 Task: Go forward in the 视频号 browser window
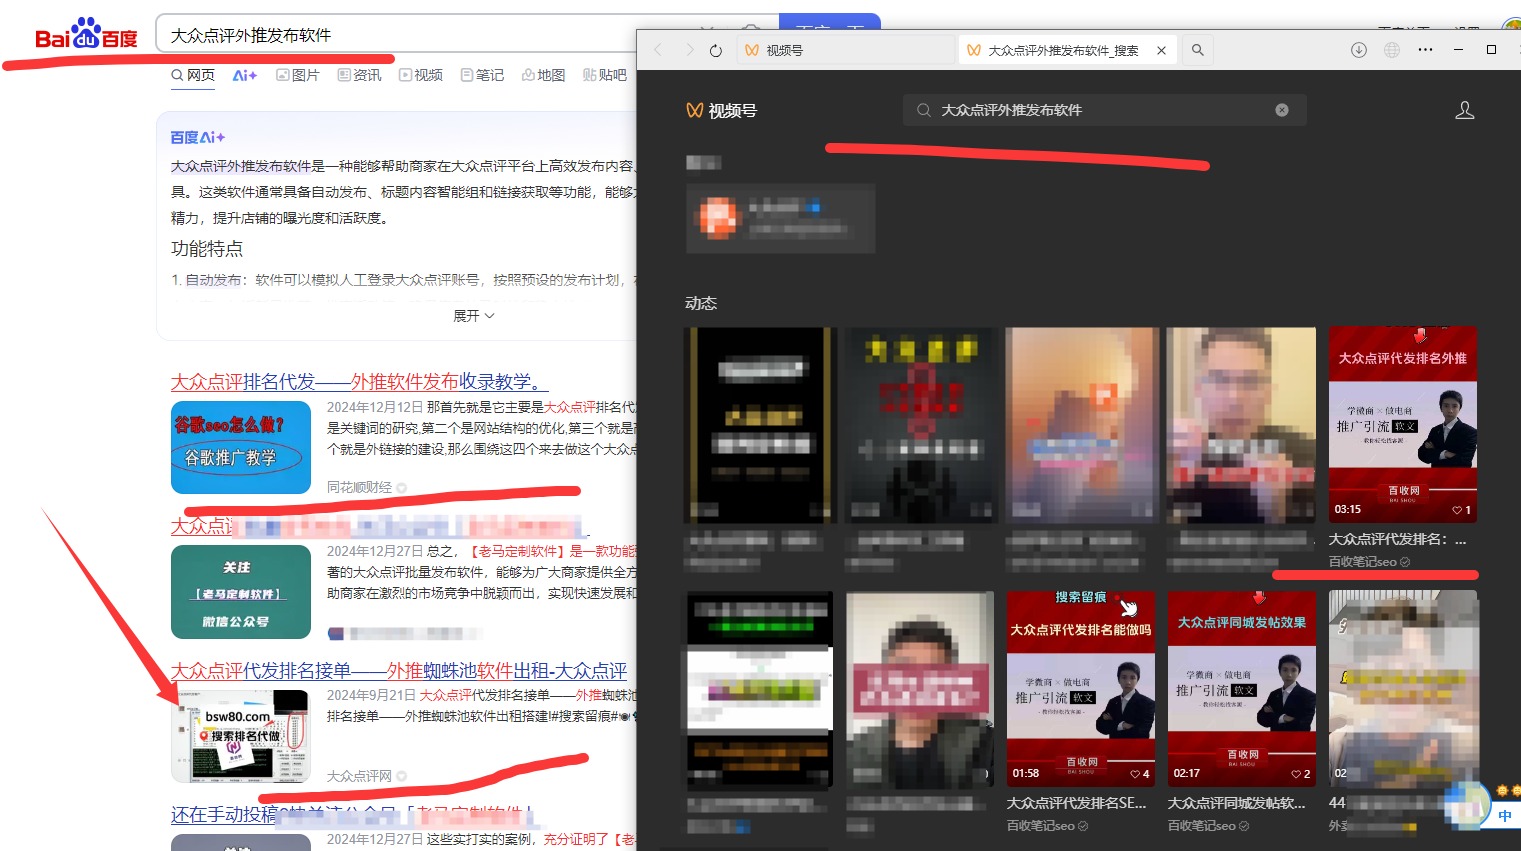coord(688,50)
